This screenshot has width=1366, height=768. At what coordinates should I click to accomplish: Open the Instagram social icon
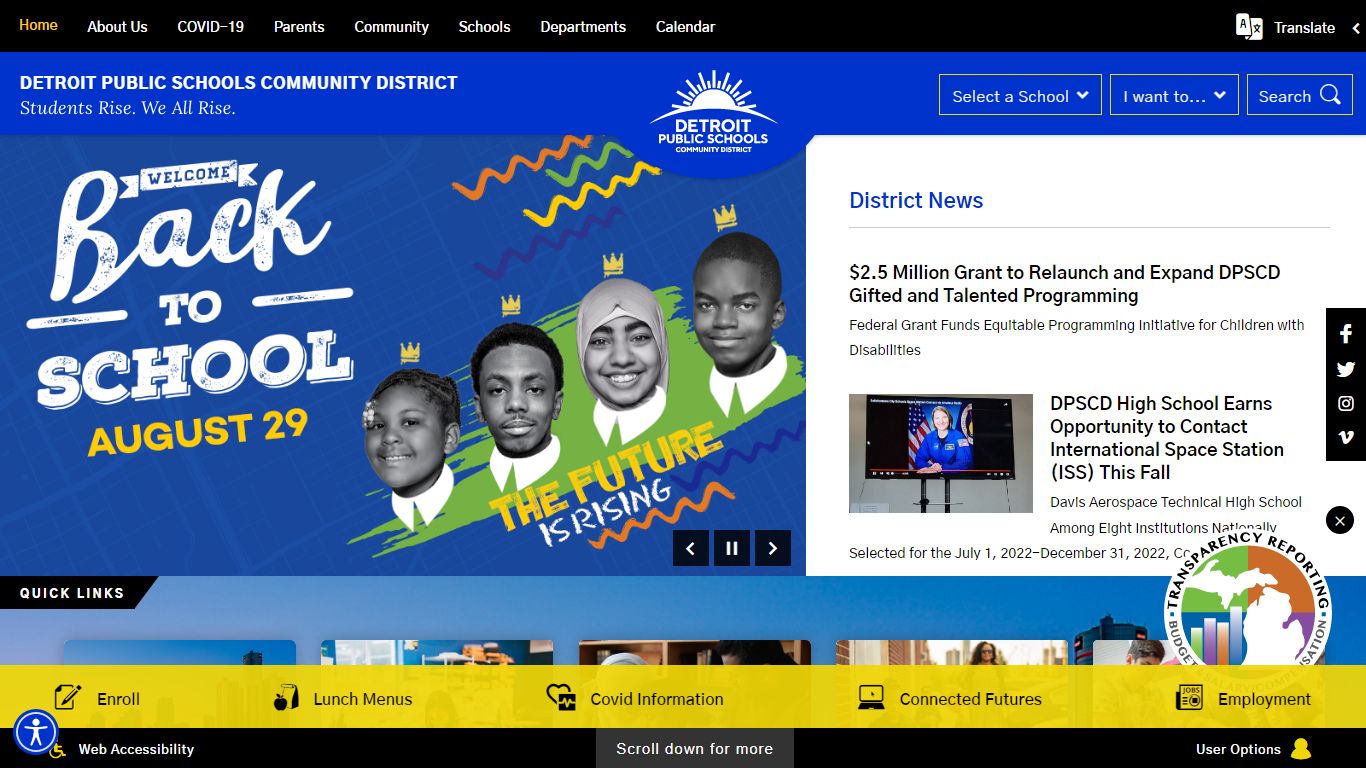tap(1346, 403)
